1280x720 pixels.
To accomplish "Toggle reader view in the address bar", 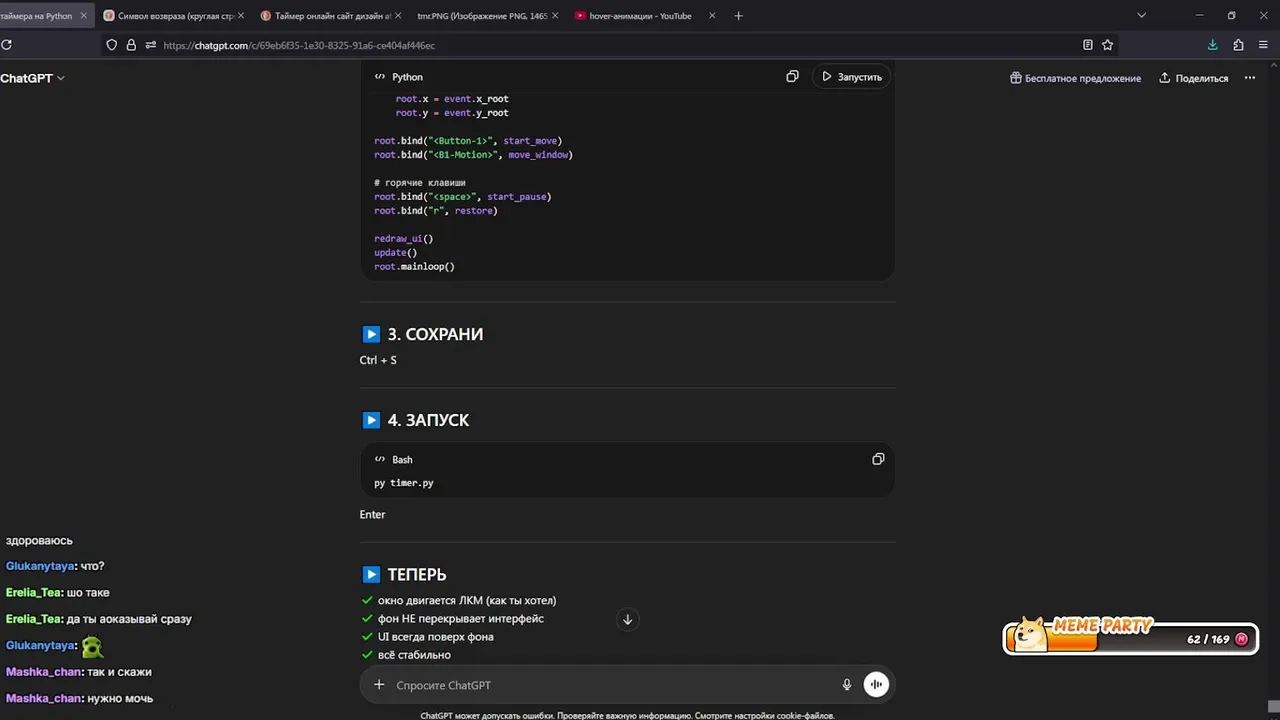I will [1087, 45].
